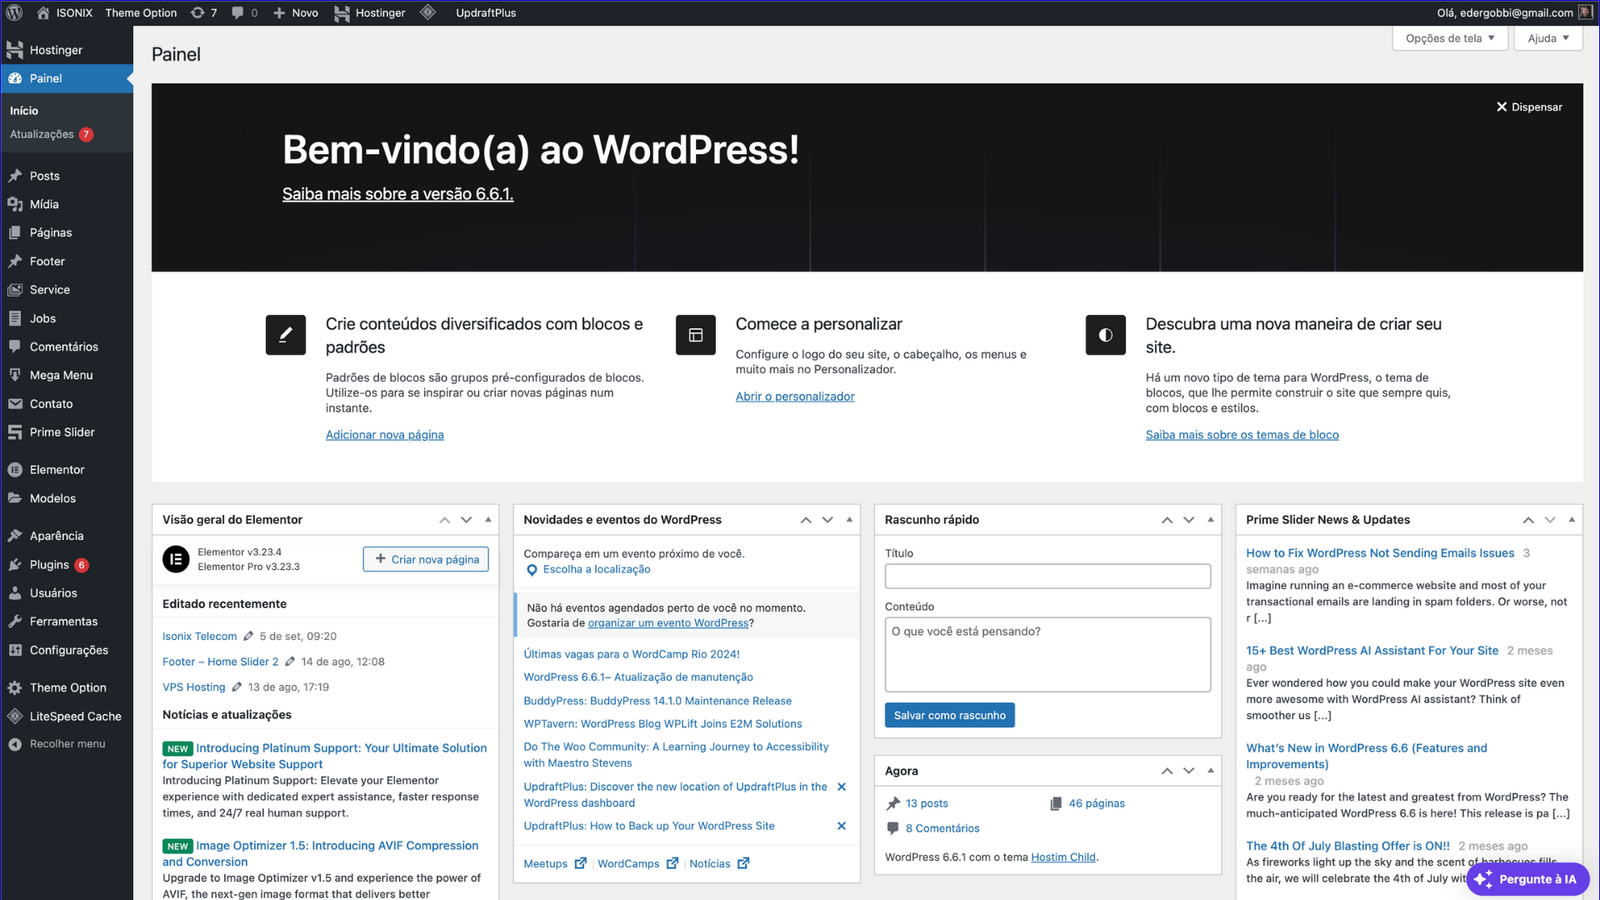Click the Título input field
This screenshot has height=900, width=1600.
pos(1047,576)
